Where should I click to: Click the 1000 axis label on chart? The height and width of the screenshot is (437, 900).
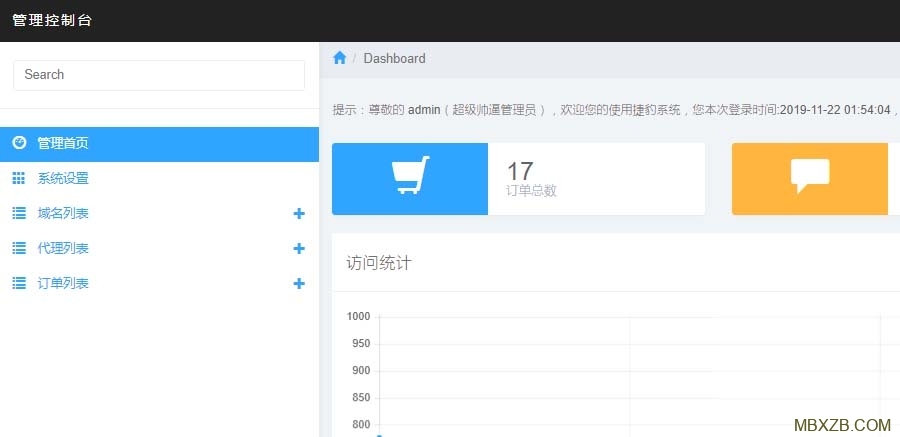pos(359,316)
